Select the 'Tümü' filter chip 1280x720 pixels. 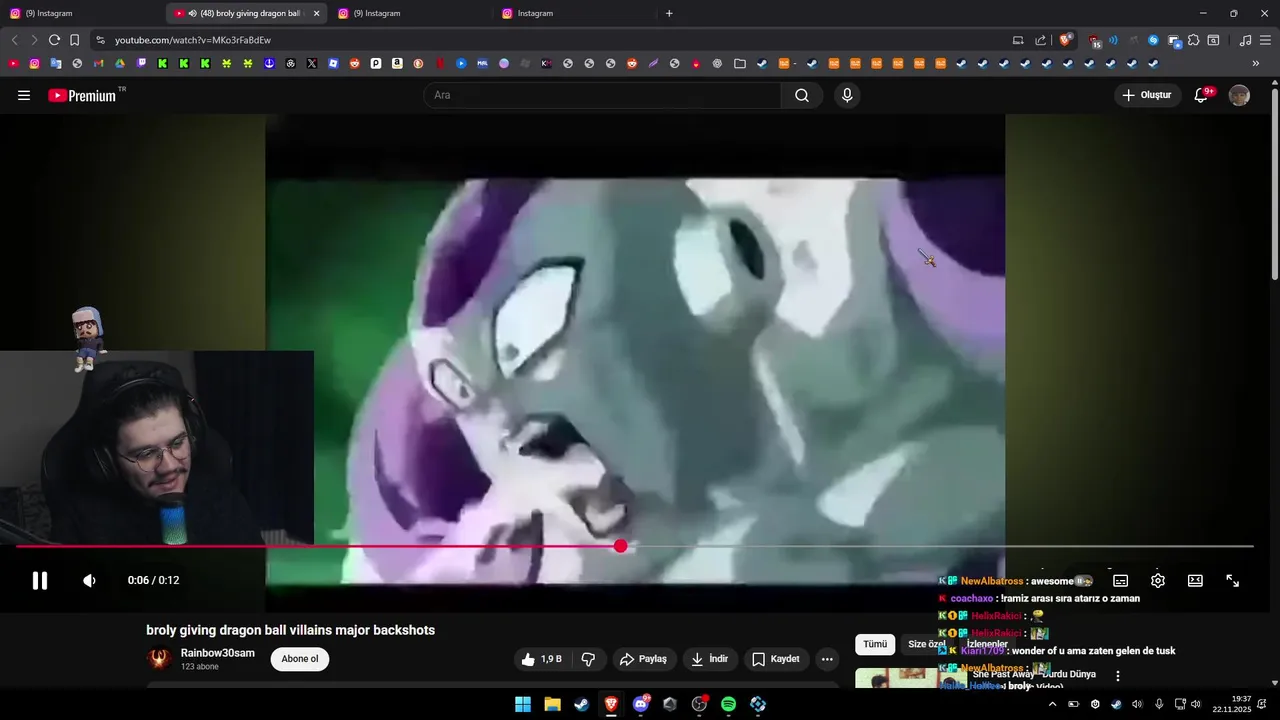(x=875, y=645)
